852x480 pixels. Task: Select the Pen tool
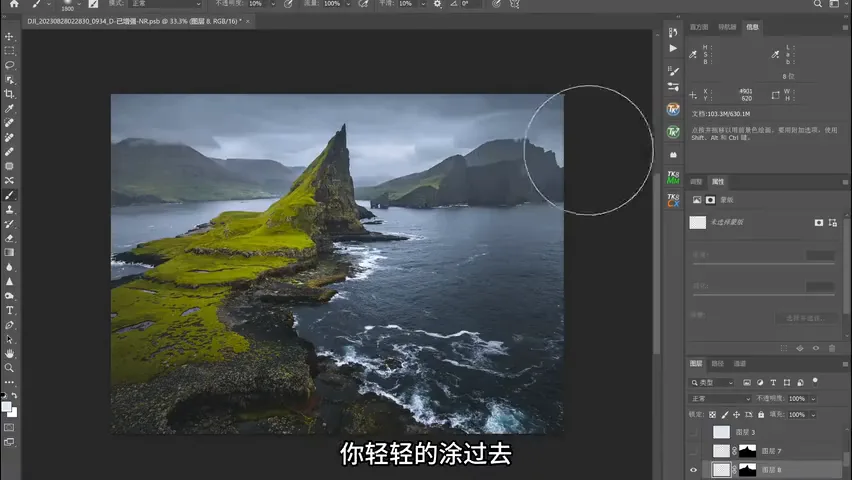(9, 325)
